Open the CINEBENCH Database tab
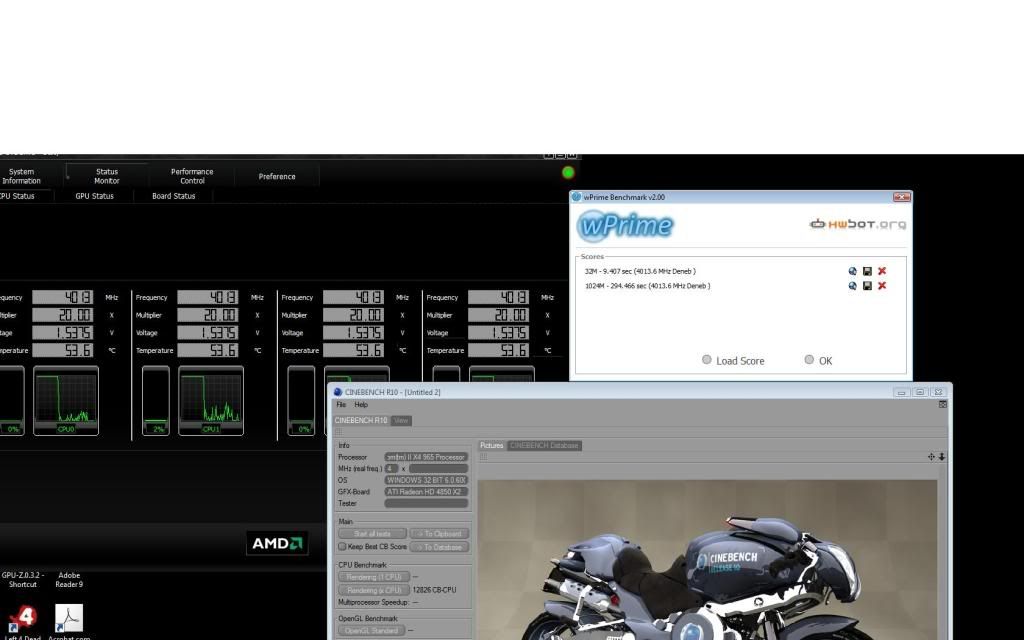1024x640 pixels. pos(544,445)
